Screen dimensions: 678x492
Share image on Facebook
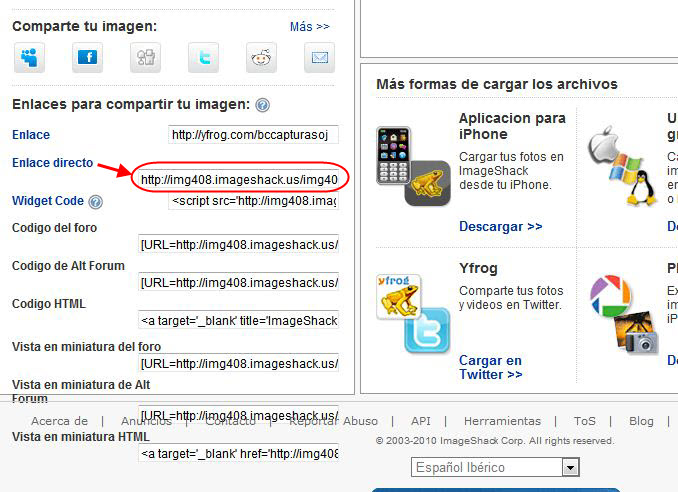[x=87, y=58]
